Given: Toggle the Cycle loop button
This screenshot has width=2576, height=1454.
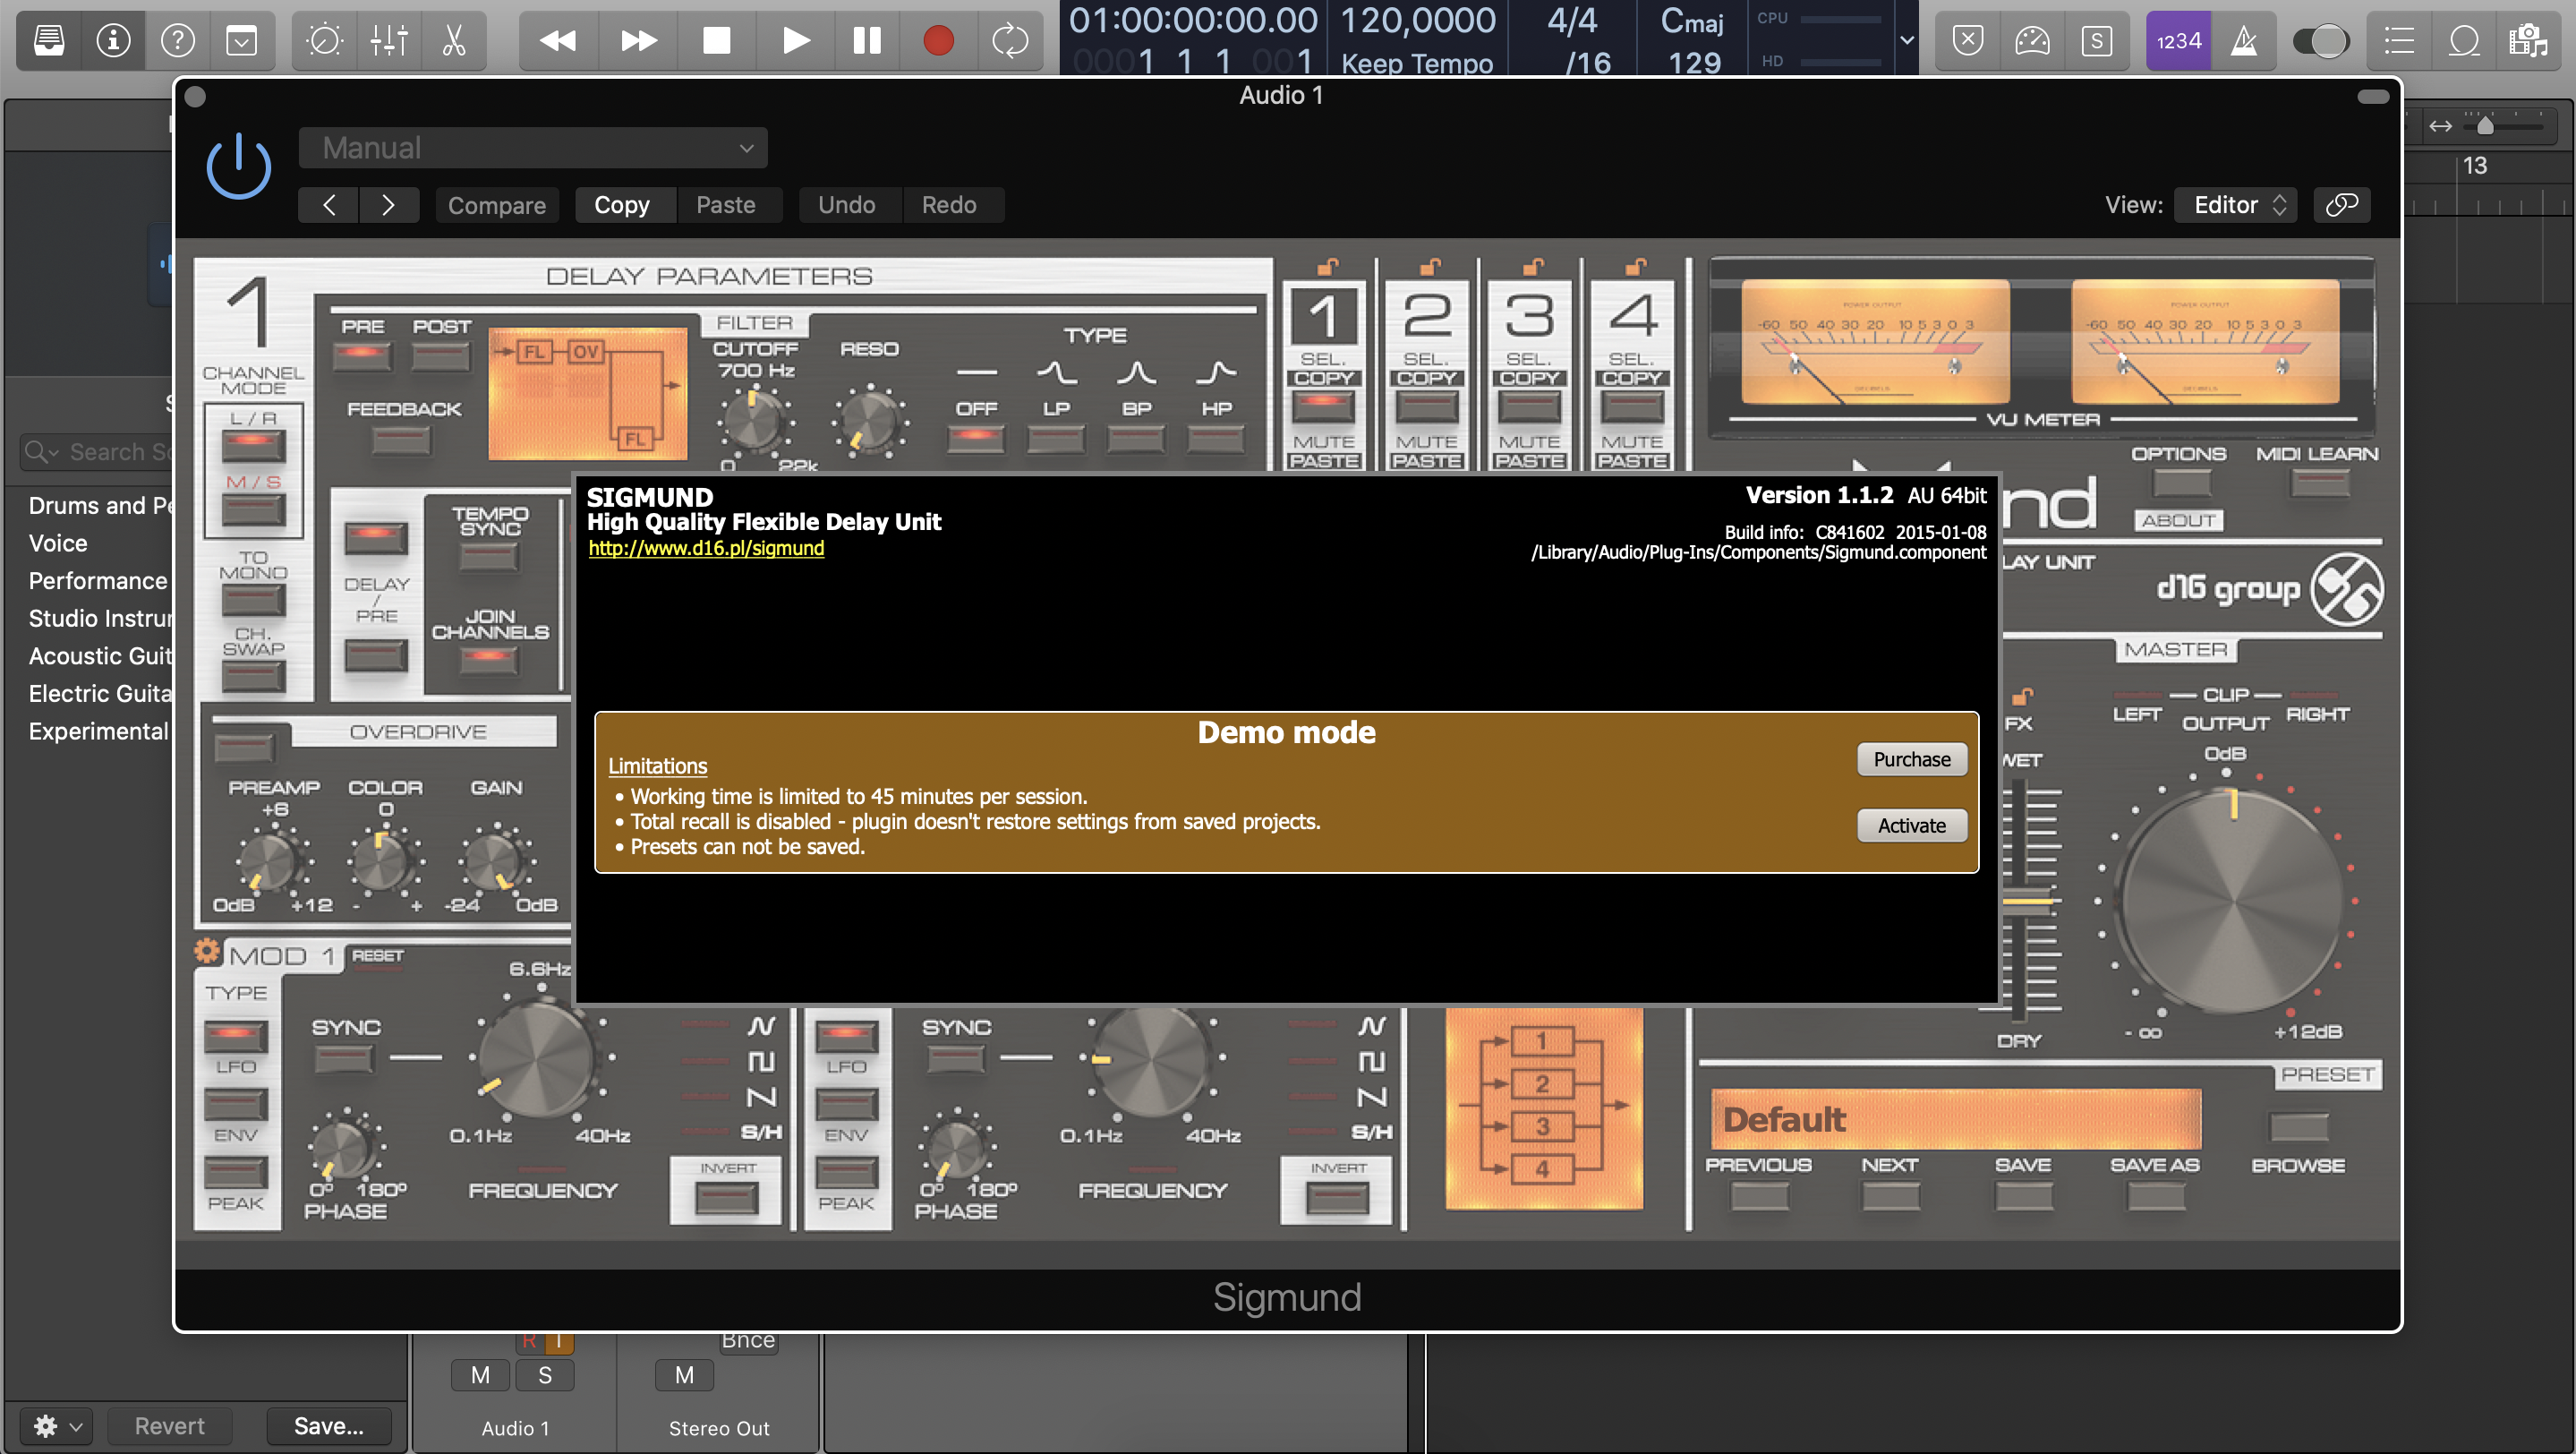Looking at the screenshot, I should click(1009, 40).
